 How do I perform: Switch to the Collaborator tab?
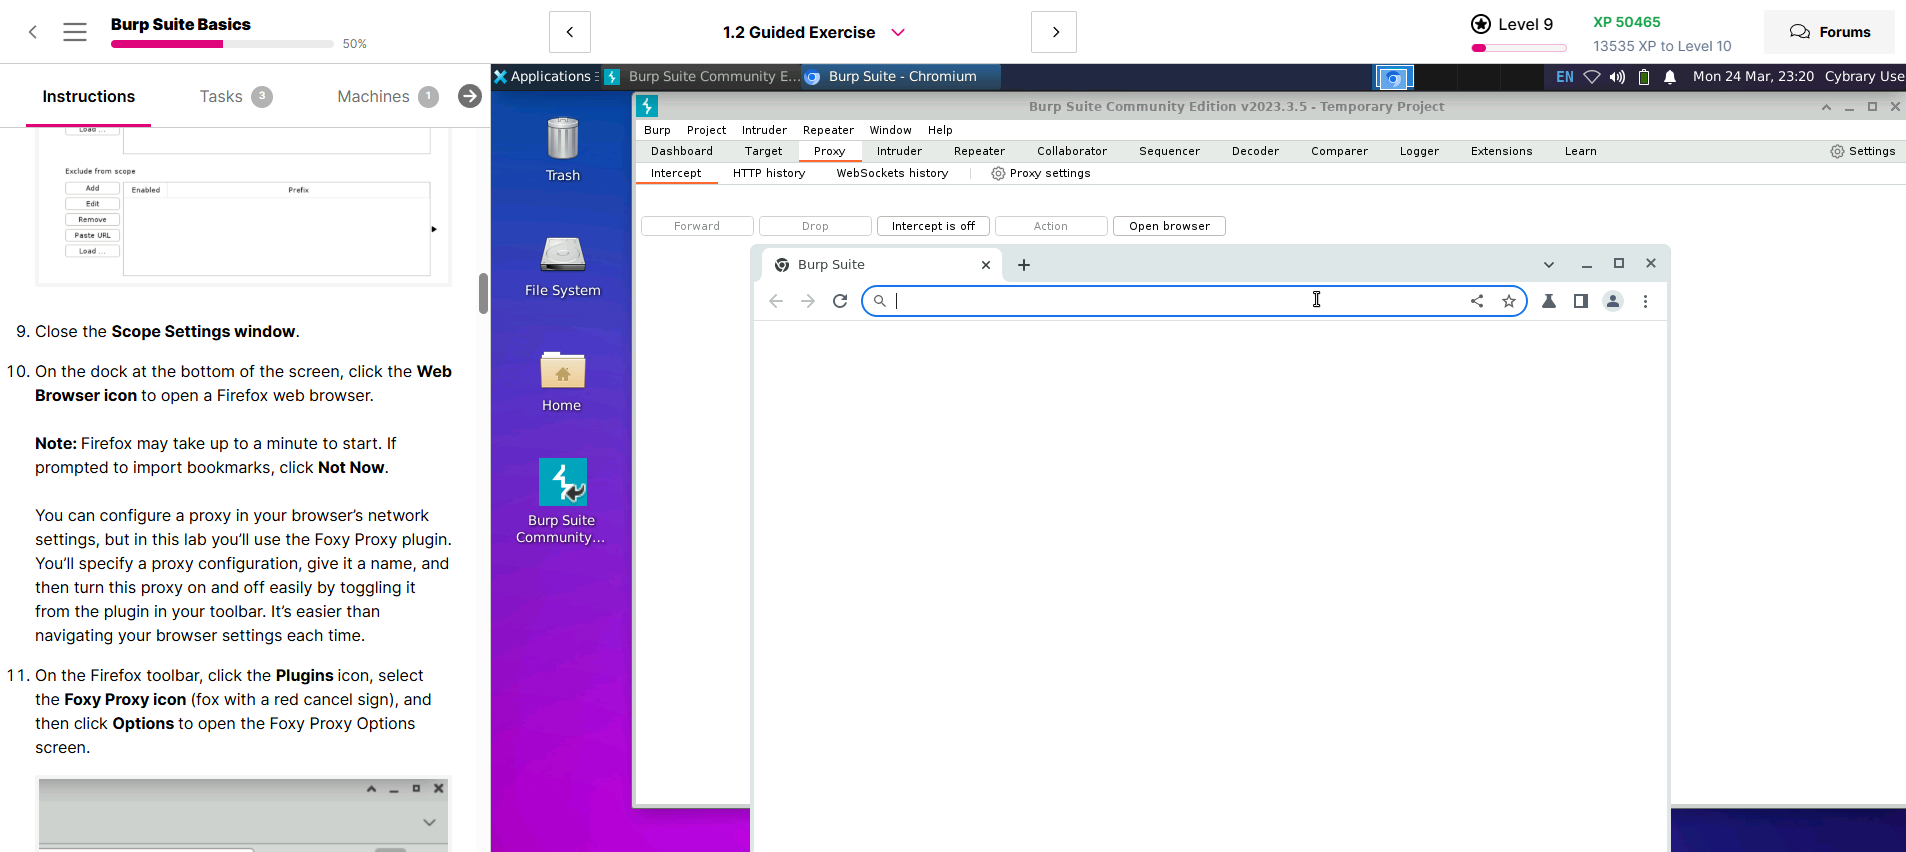(1072, 151)
